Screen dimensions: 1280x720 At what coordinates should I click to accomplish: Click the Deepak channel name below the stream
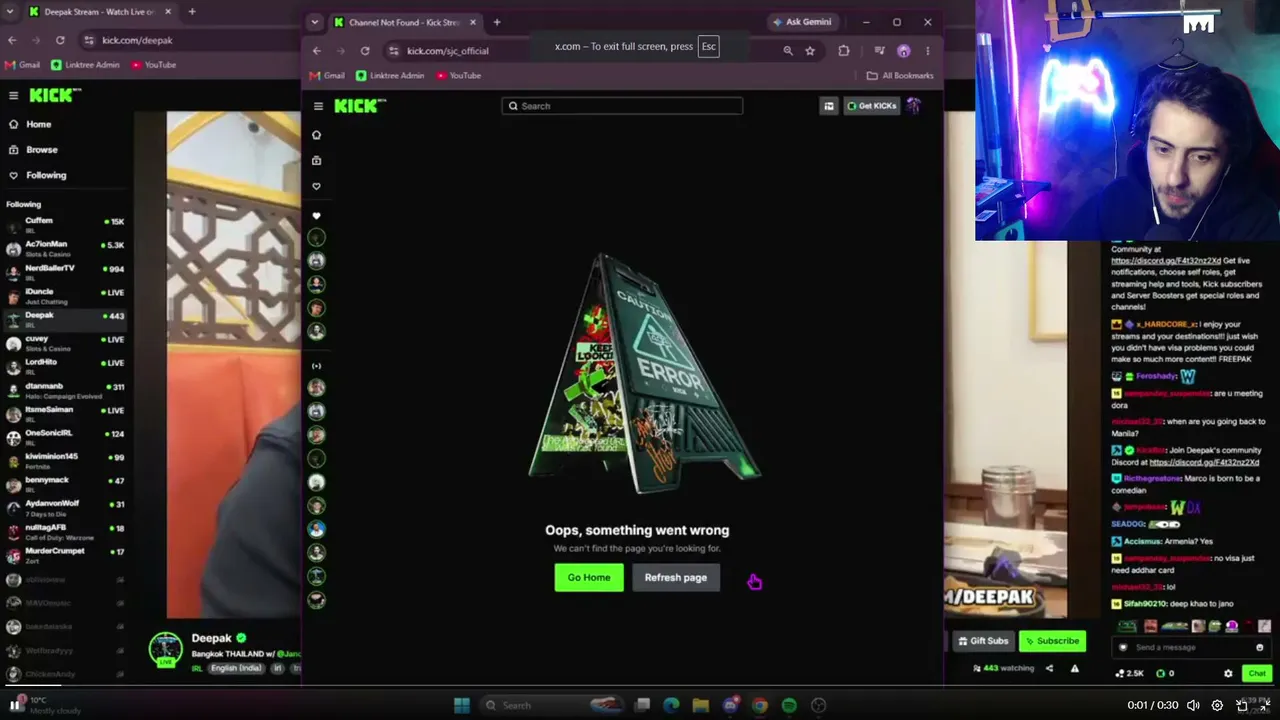(211, 638)
